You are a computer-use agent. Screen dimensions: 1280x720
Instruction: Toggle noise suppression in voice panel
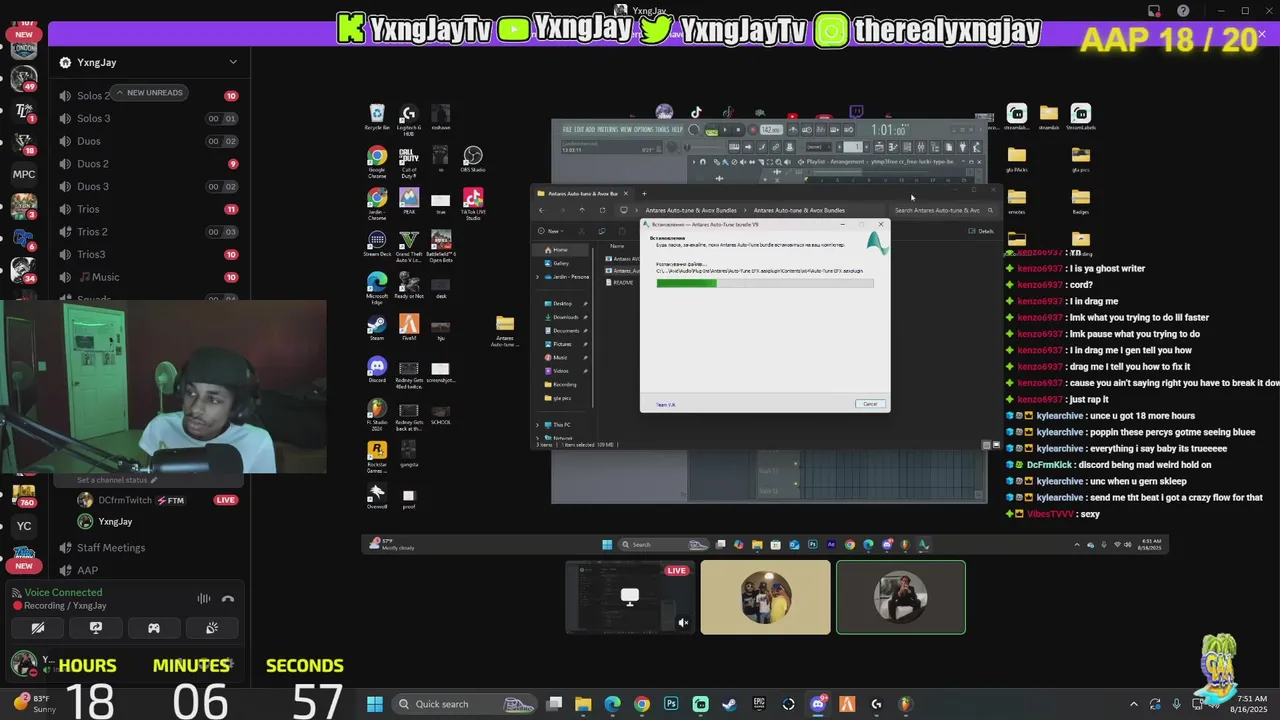[x=204, y=598]
